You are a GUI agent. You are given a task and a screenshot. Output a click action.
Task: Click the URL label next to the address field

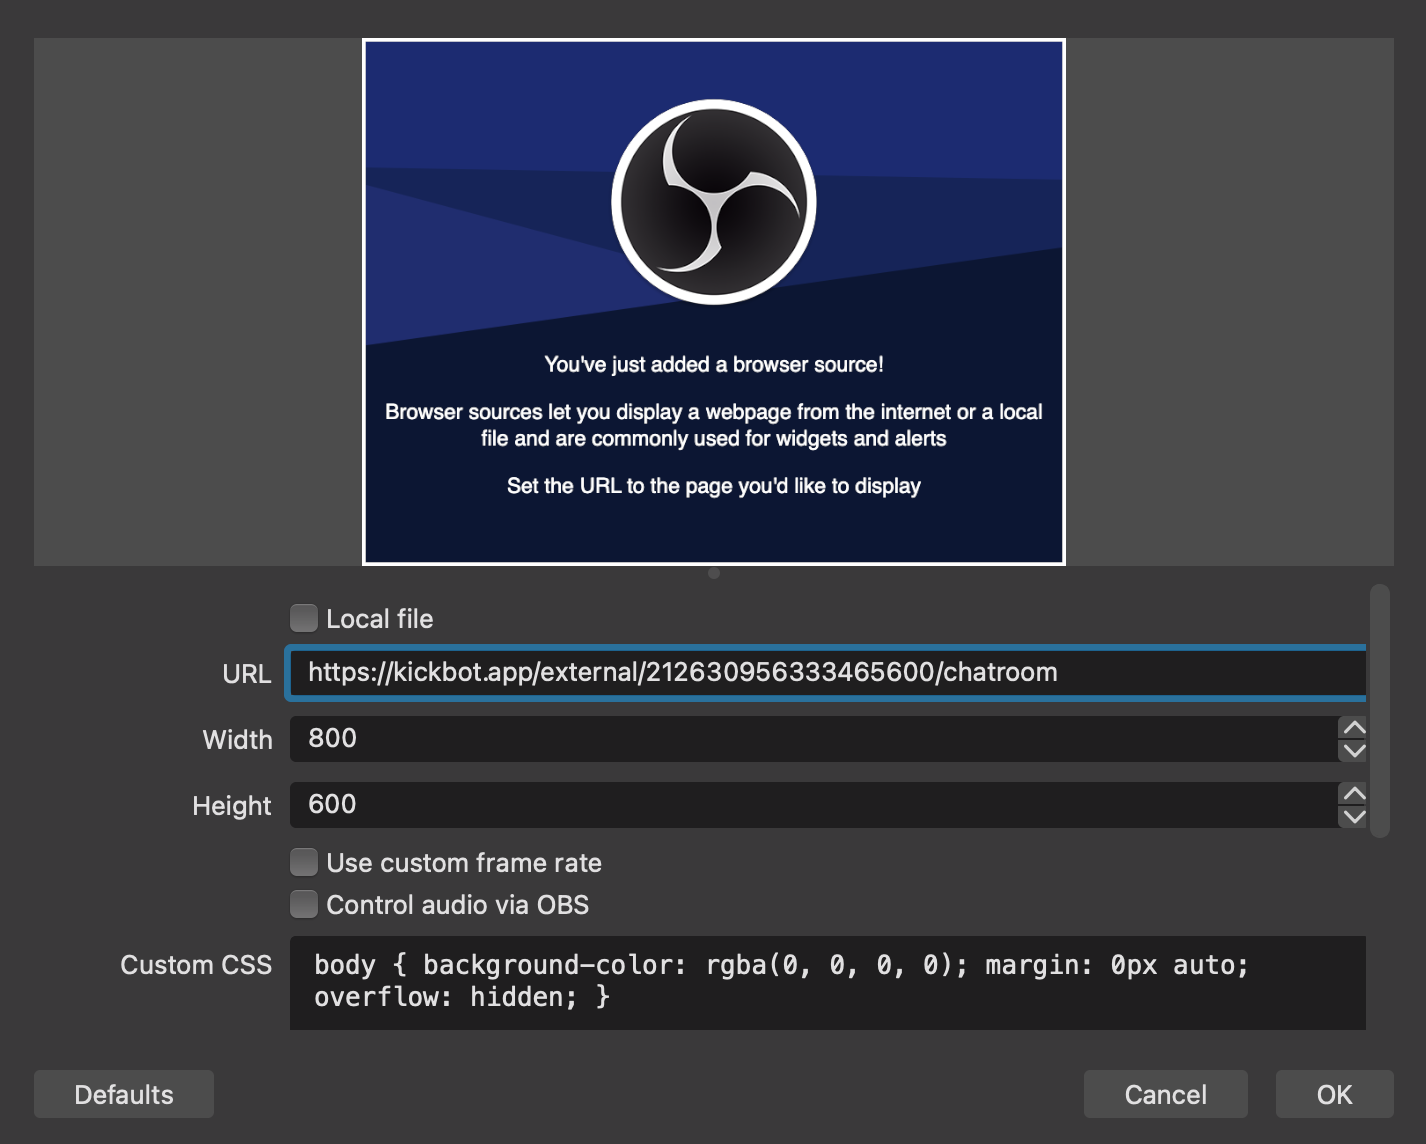pyautogui.click(x=246, y=674)
